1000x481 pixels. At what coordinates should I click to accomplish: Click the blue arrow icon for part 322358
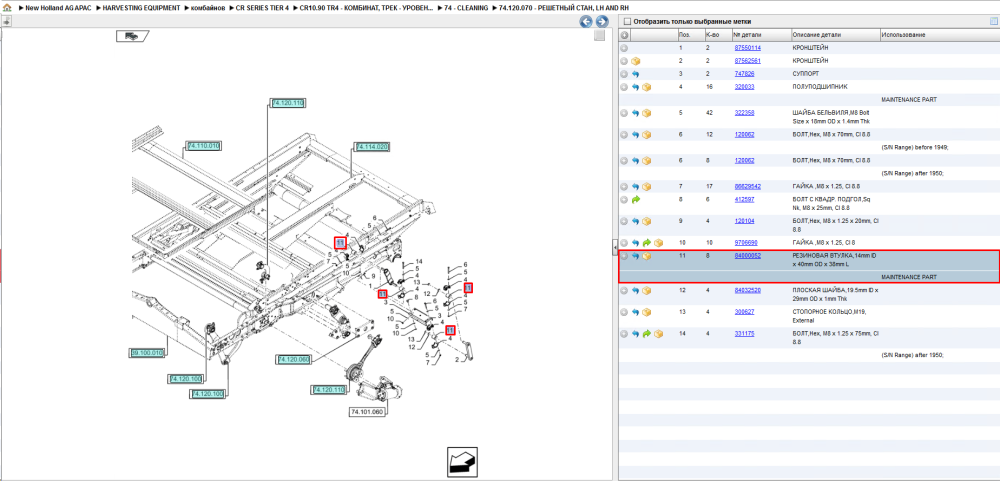point(636,113)
